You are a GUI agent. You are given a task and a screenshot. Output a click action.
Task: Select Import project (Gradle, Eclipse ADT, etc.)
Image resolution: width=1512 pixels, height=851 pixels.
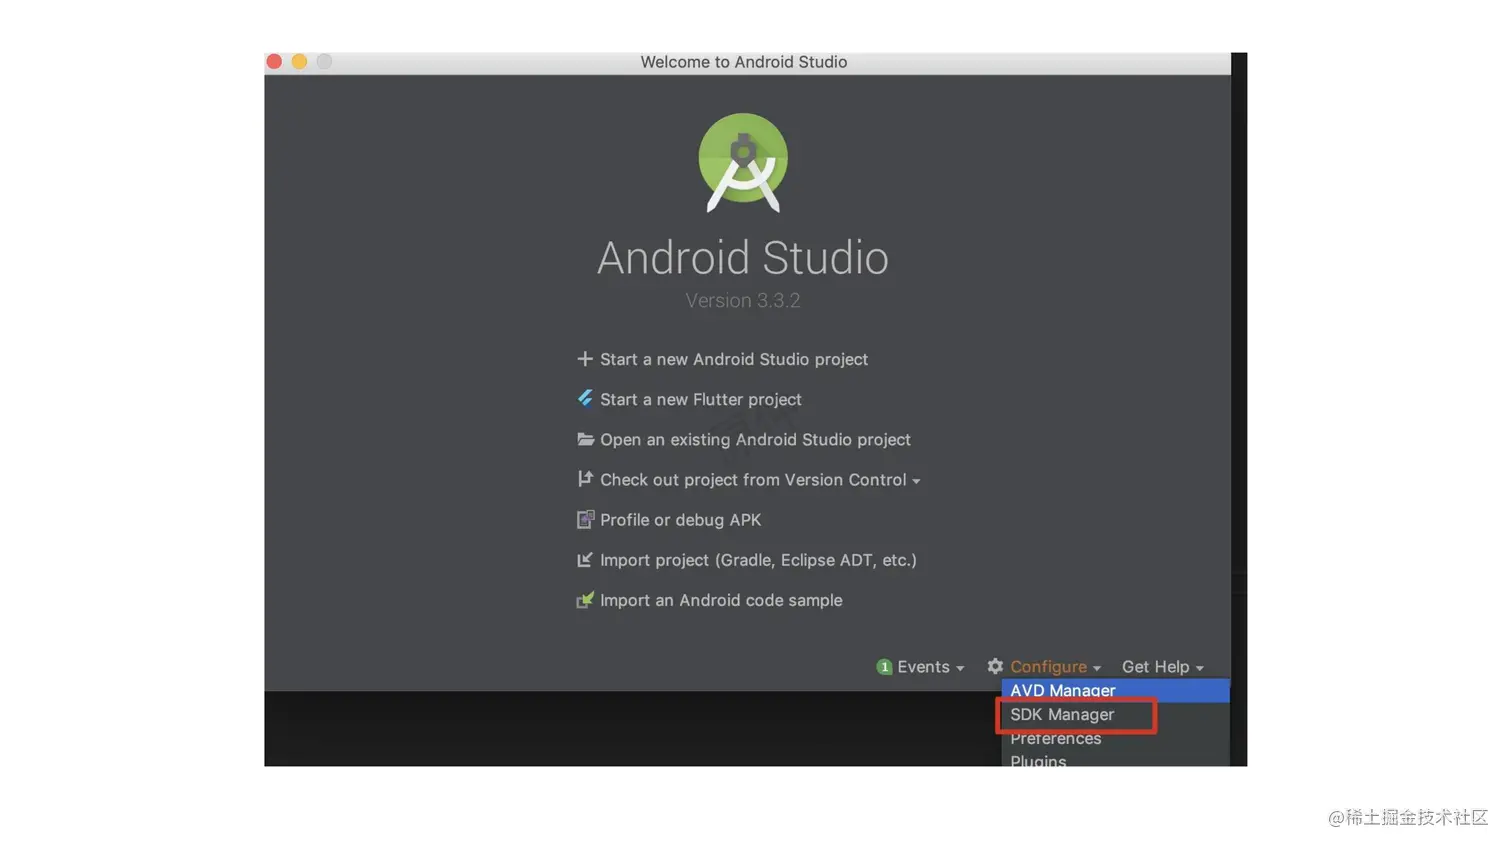(x=758, y=560)
